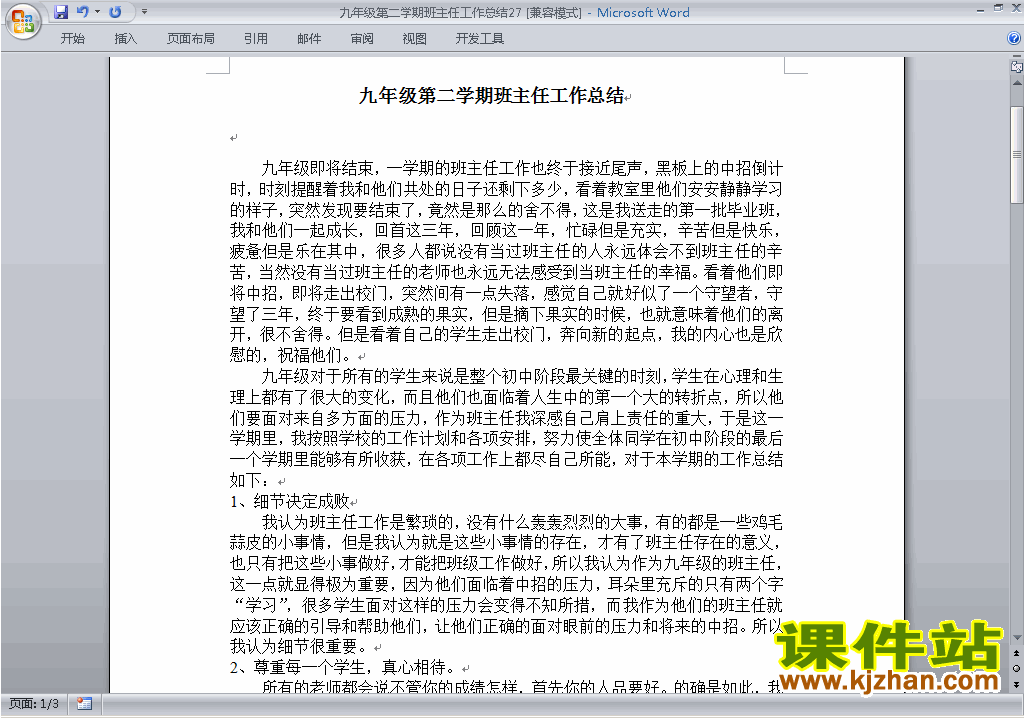The image size is (1024, 718).
Task: Open the 审阅 ribbon tab
Action: 361,39
